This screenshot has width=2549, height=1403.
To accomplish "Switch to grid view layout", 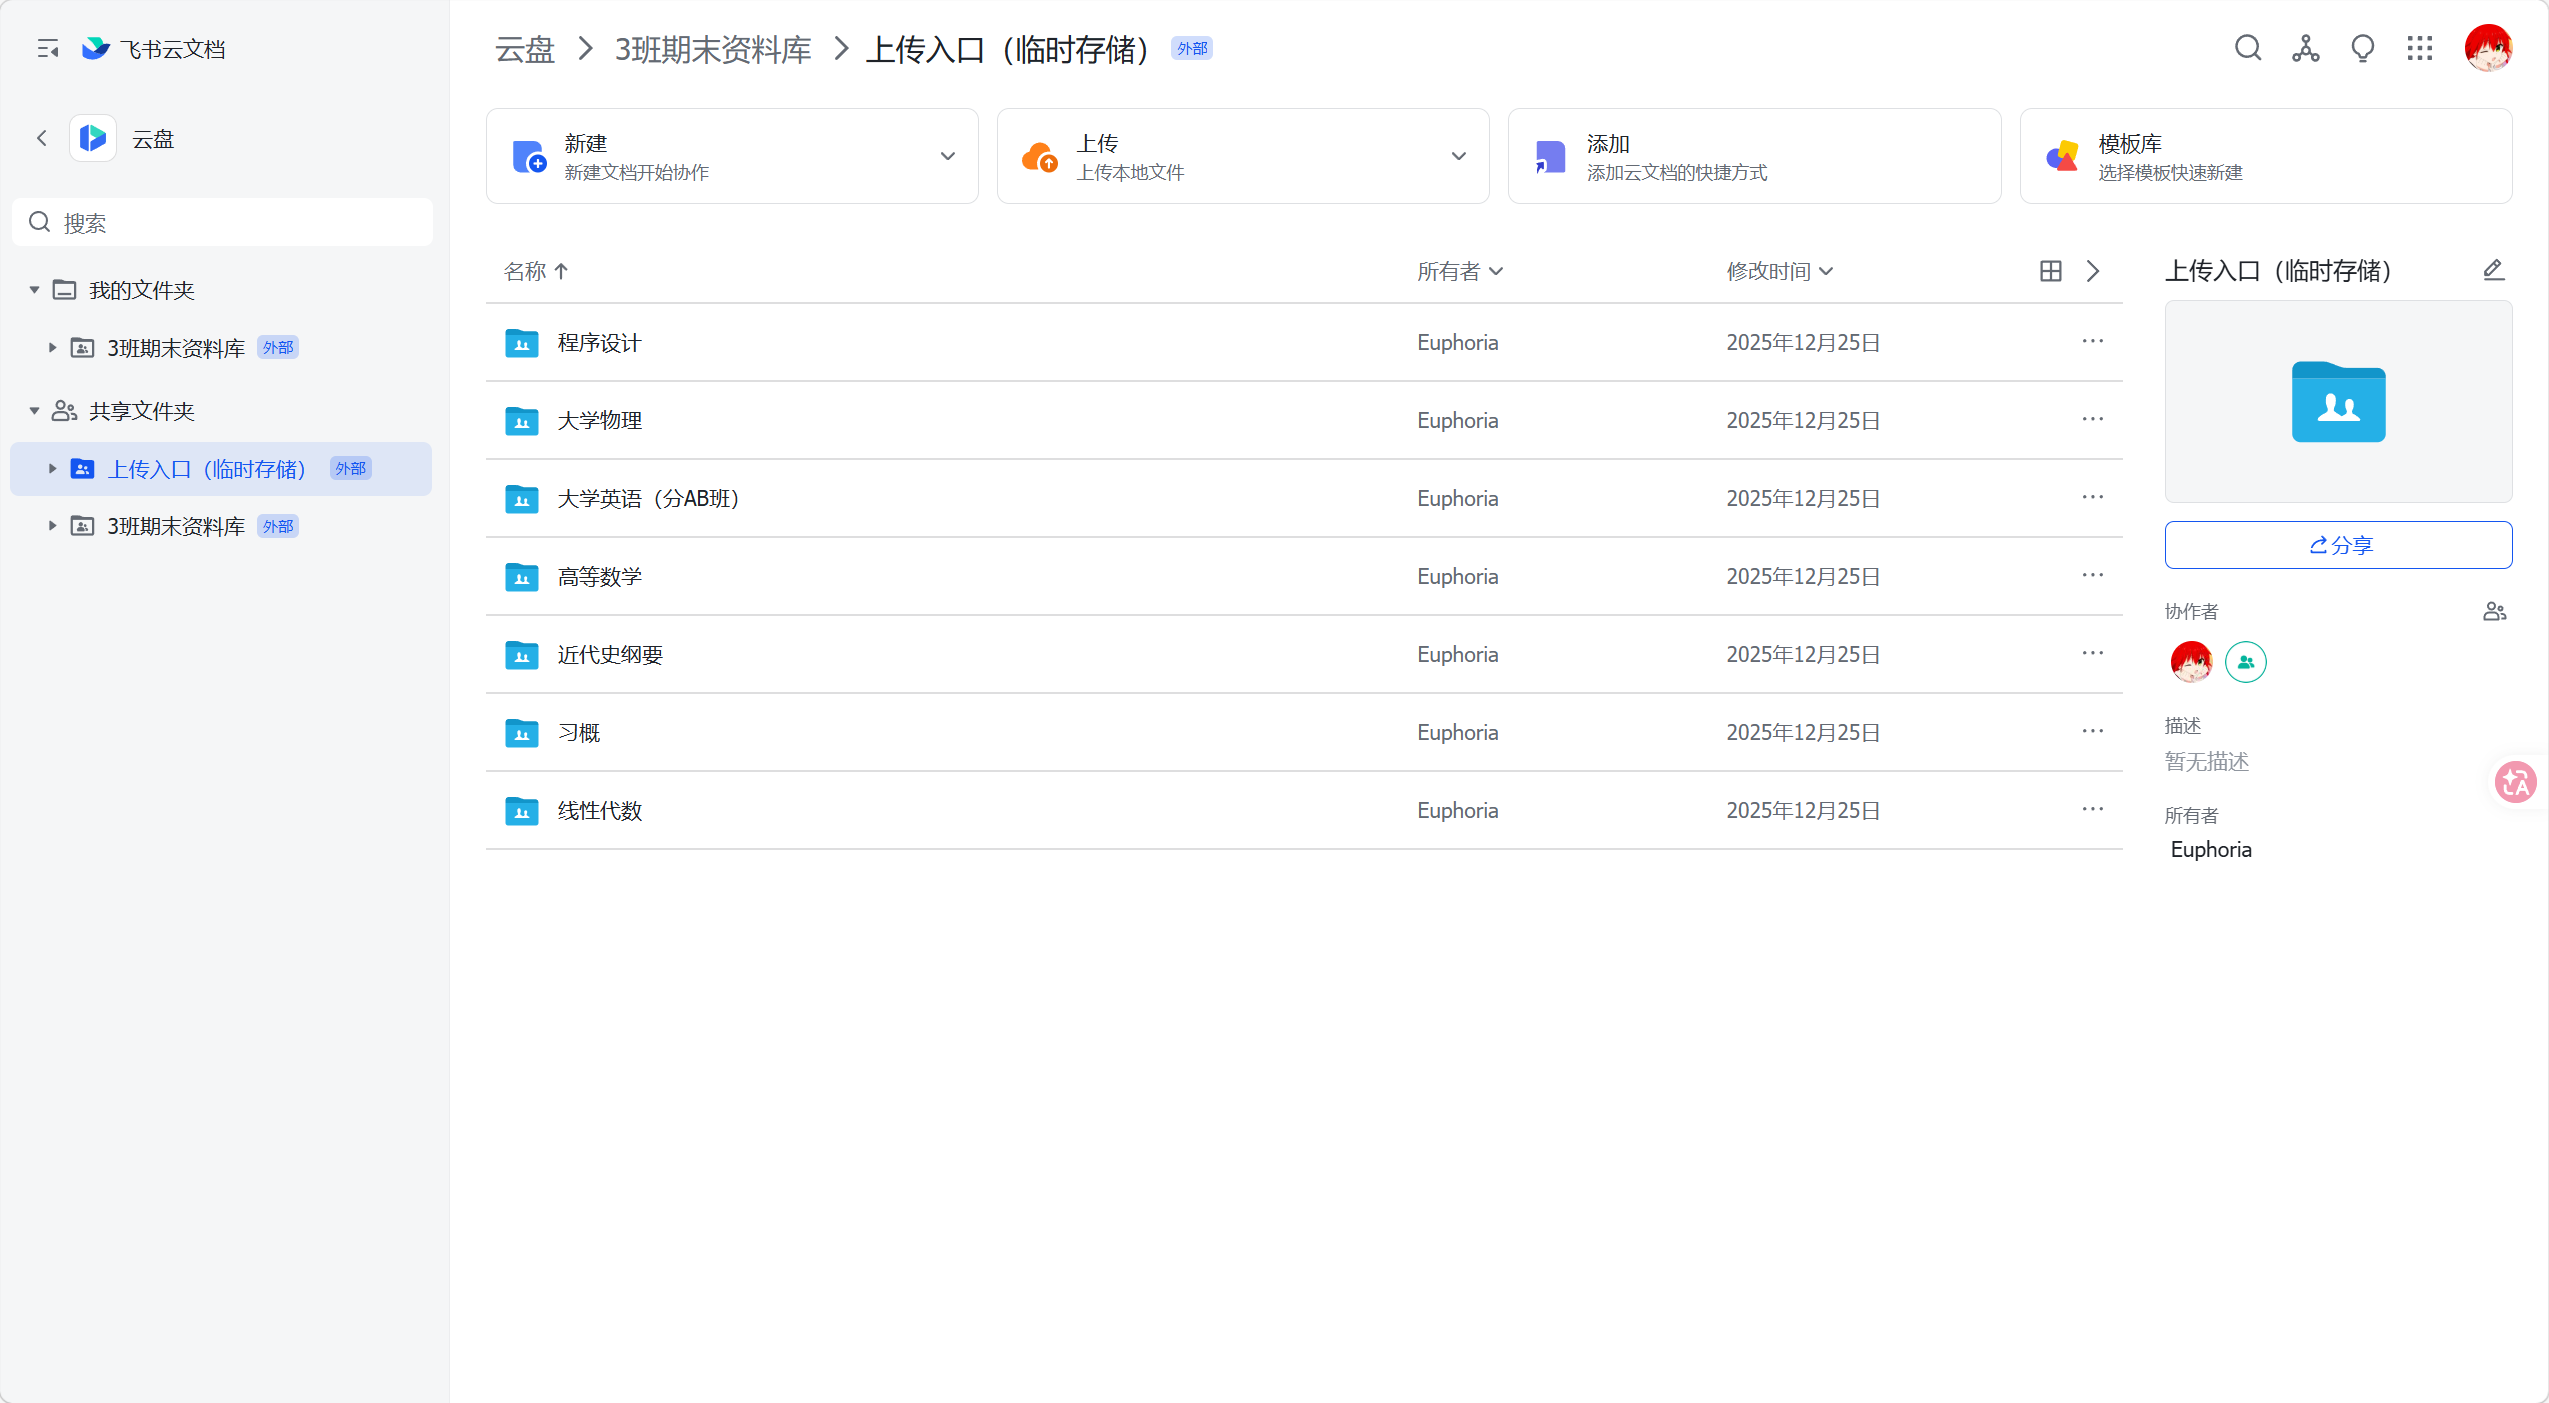I will [x=2051, y=271].
